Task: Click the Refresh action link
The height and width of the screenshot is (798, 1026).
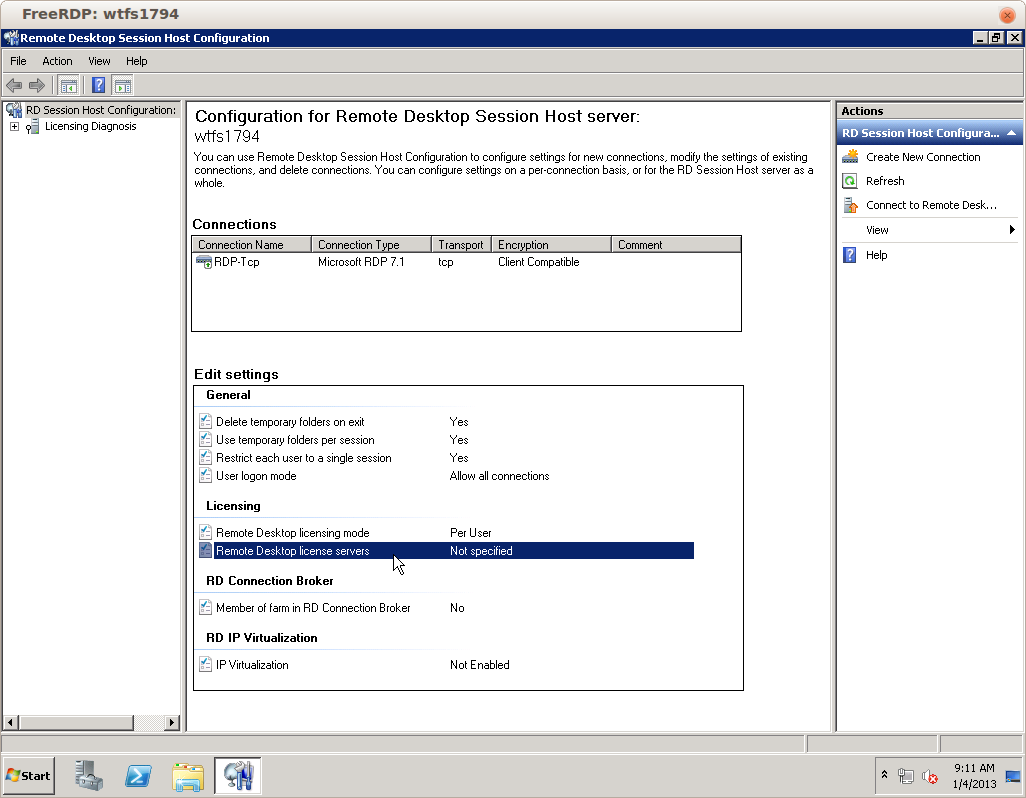Action: 885,181
